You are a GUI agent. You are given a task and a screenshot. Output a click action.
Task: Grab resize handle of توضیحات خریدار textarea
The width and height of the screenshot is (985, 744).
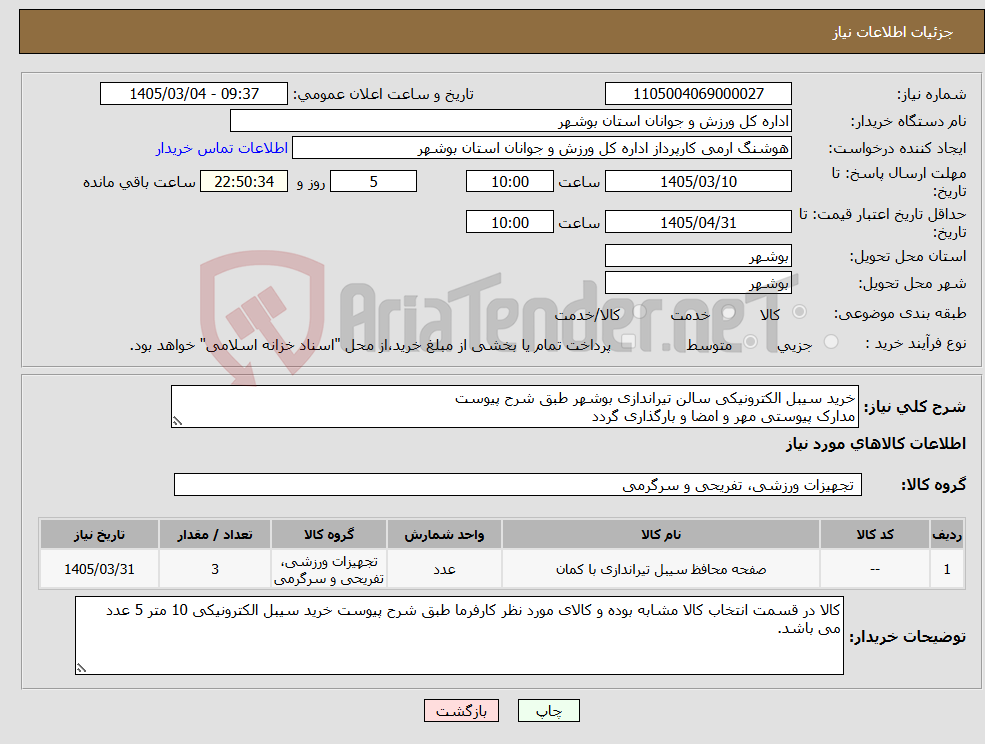coord(81,669)
